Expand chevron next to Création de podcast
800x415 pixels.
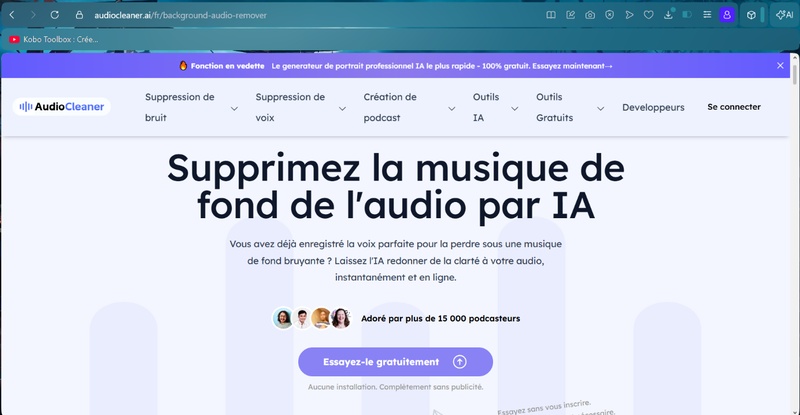click(452, 108)
